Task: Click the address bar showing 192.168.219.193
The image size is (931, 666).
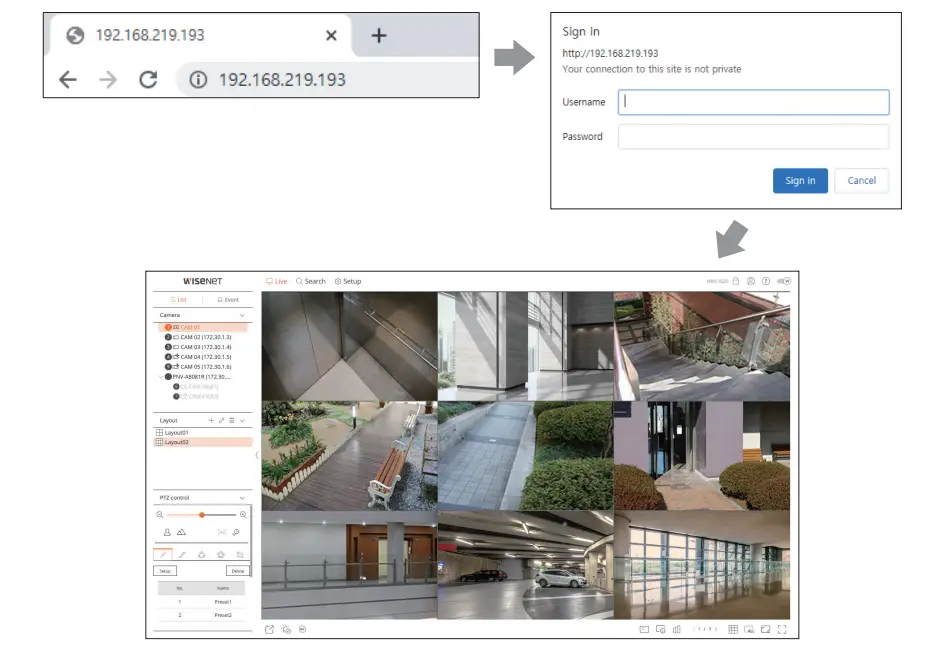Action: (328, 80)
